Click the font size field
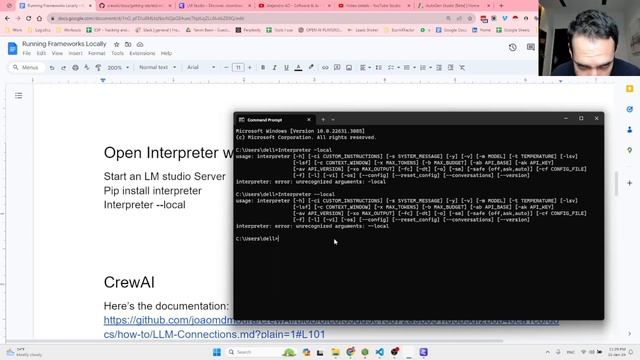This screenshot has height=360, width=640. [x=238, y=68]
